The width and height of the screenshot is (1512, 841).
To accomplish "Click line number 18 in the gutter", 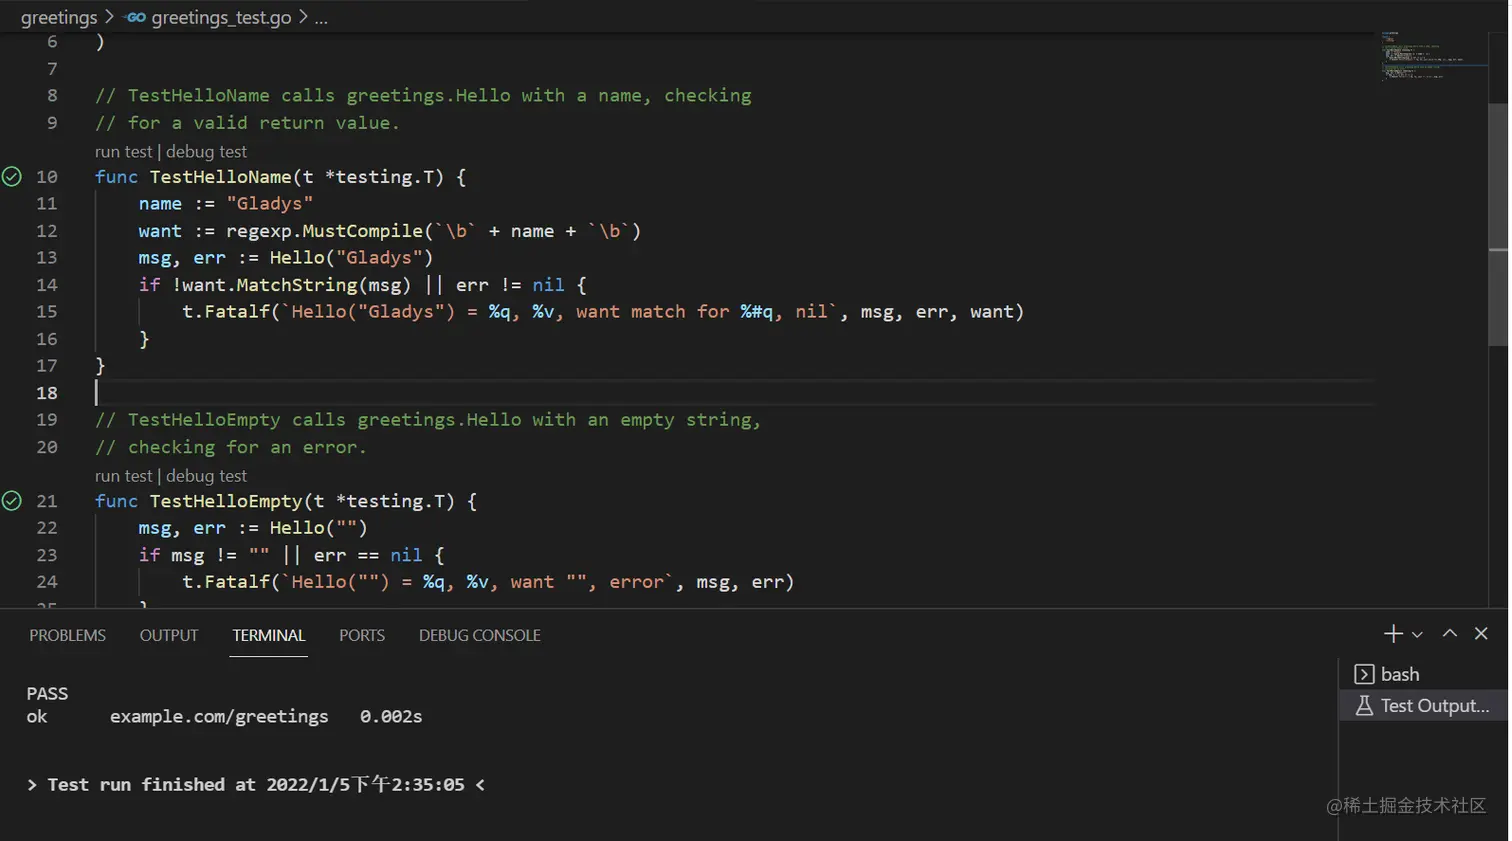I will (47, 393).
